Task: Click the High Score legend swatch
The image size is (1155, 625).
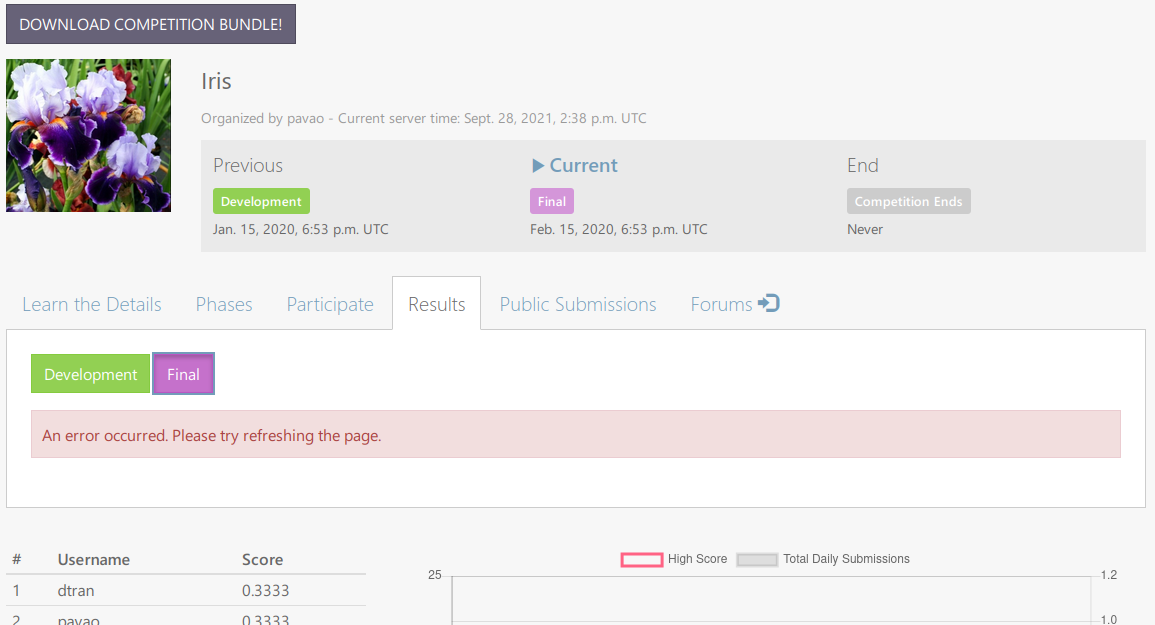Action: [641, 560]
